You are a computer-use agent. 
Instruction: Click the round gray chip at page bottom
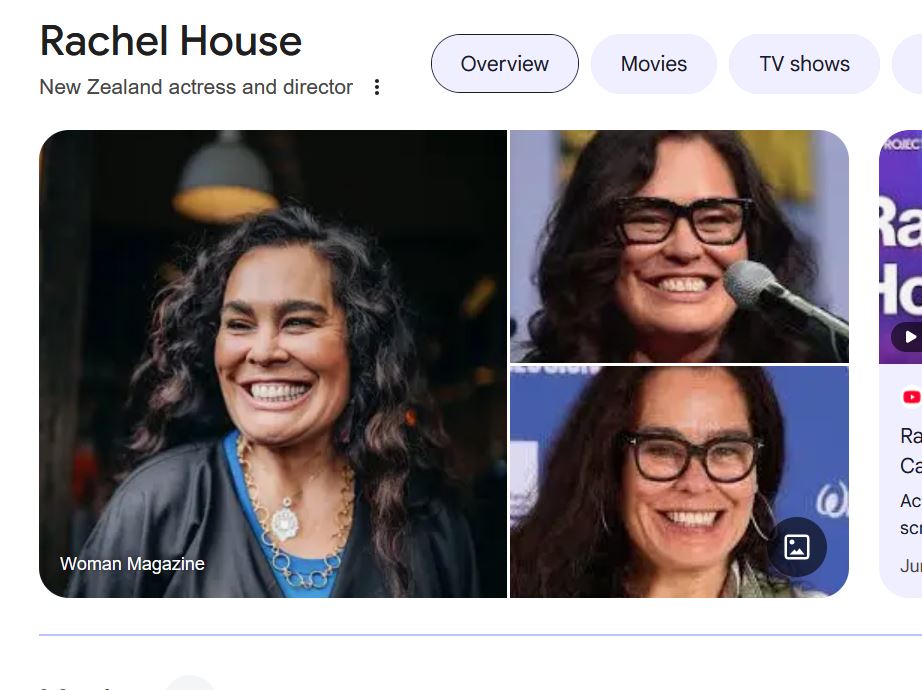tap(189, 683)
